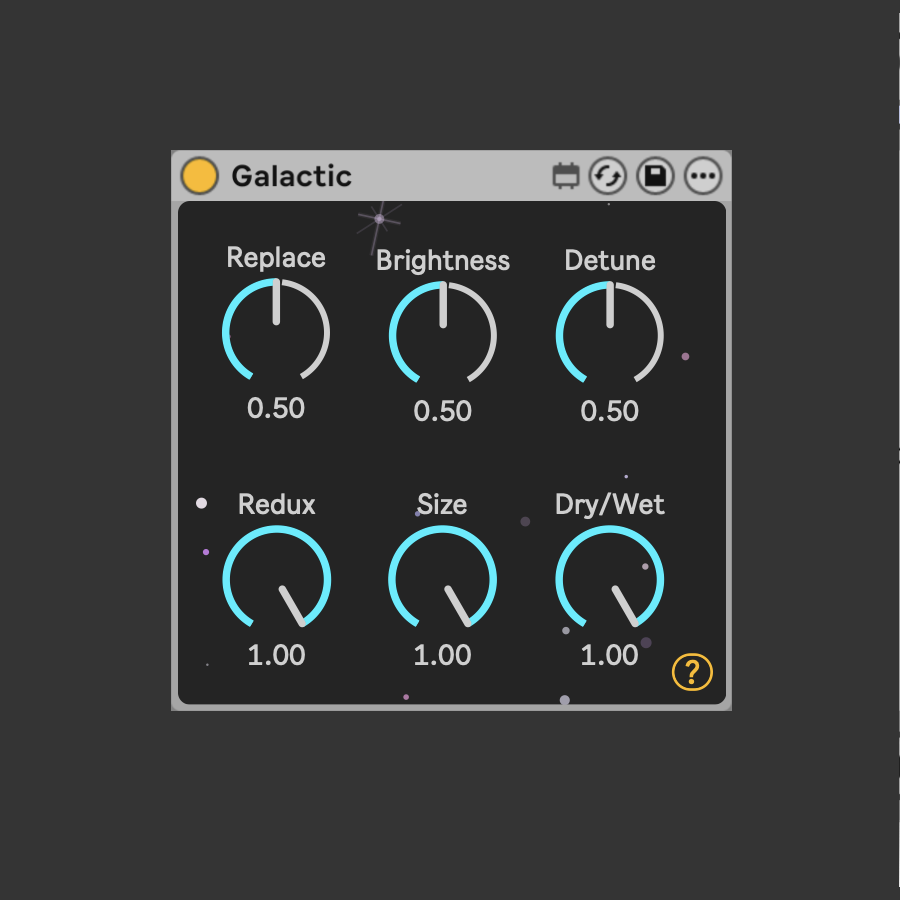Screen dimensions: 900x900
Task: Open help via the question mark icon
Action: point(692,672)
